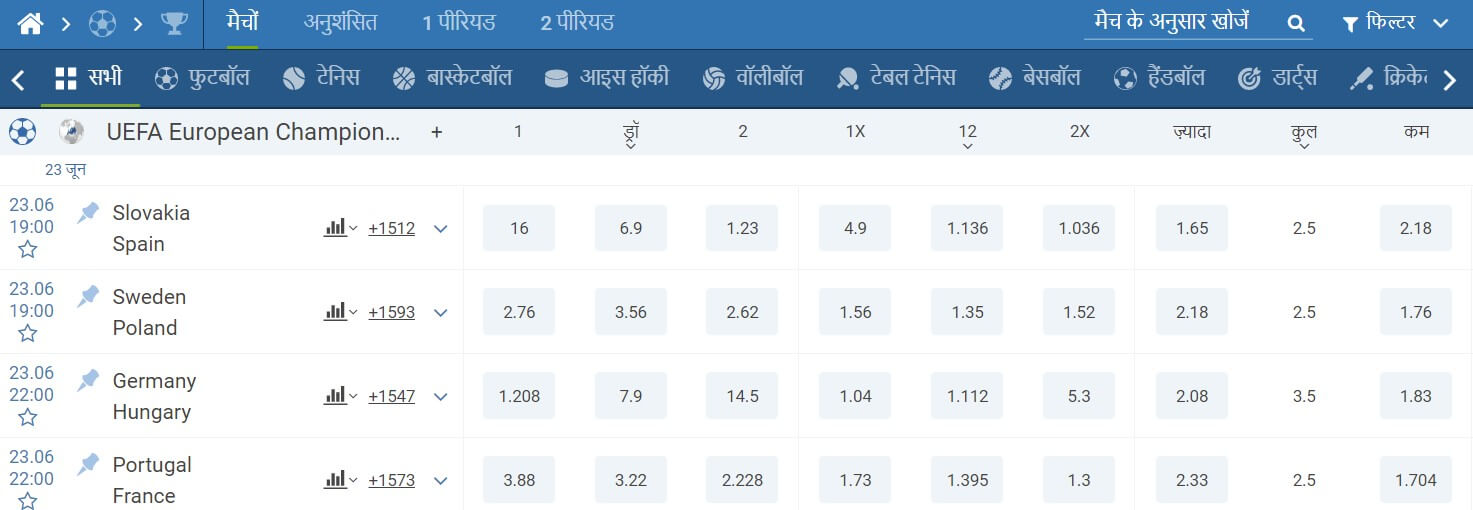The image size is (1473, 510).
Task: Click the search magnifier icon
Action: click(x=1296, y=23)
